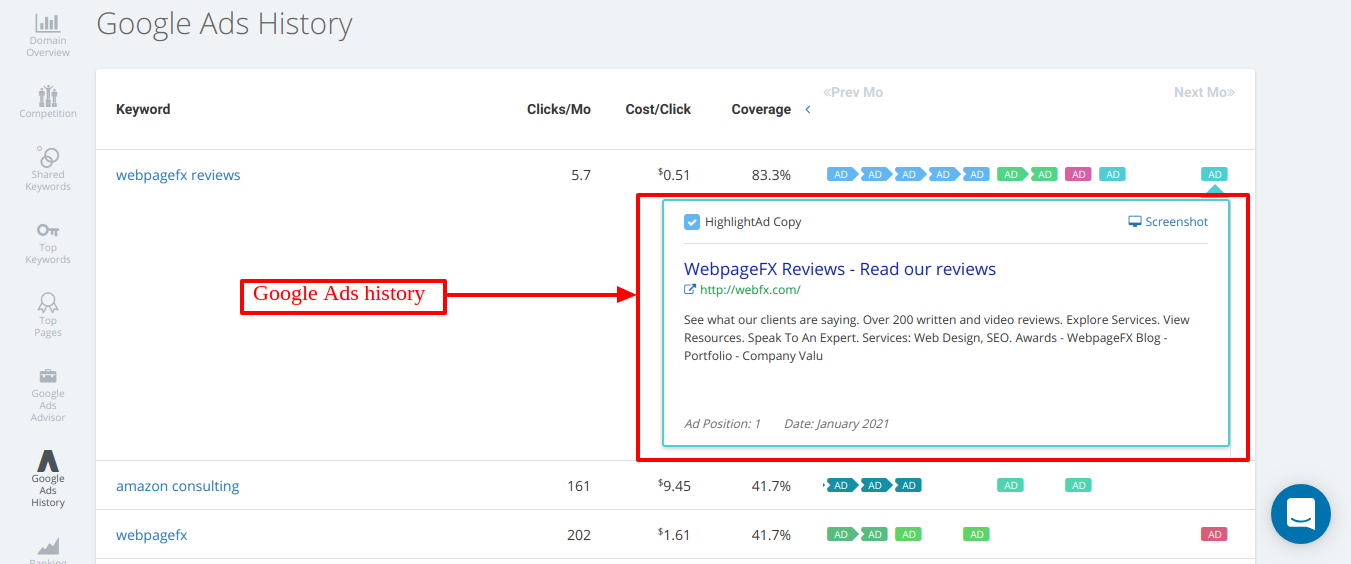Select the red AD badge in webpagefx row
The image size is (1351, 564).
click(1214, 534)
